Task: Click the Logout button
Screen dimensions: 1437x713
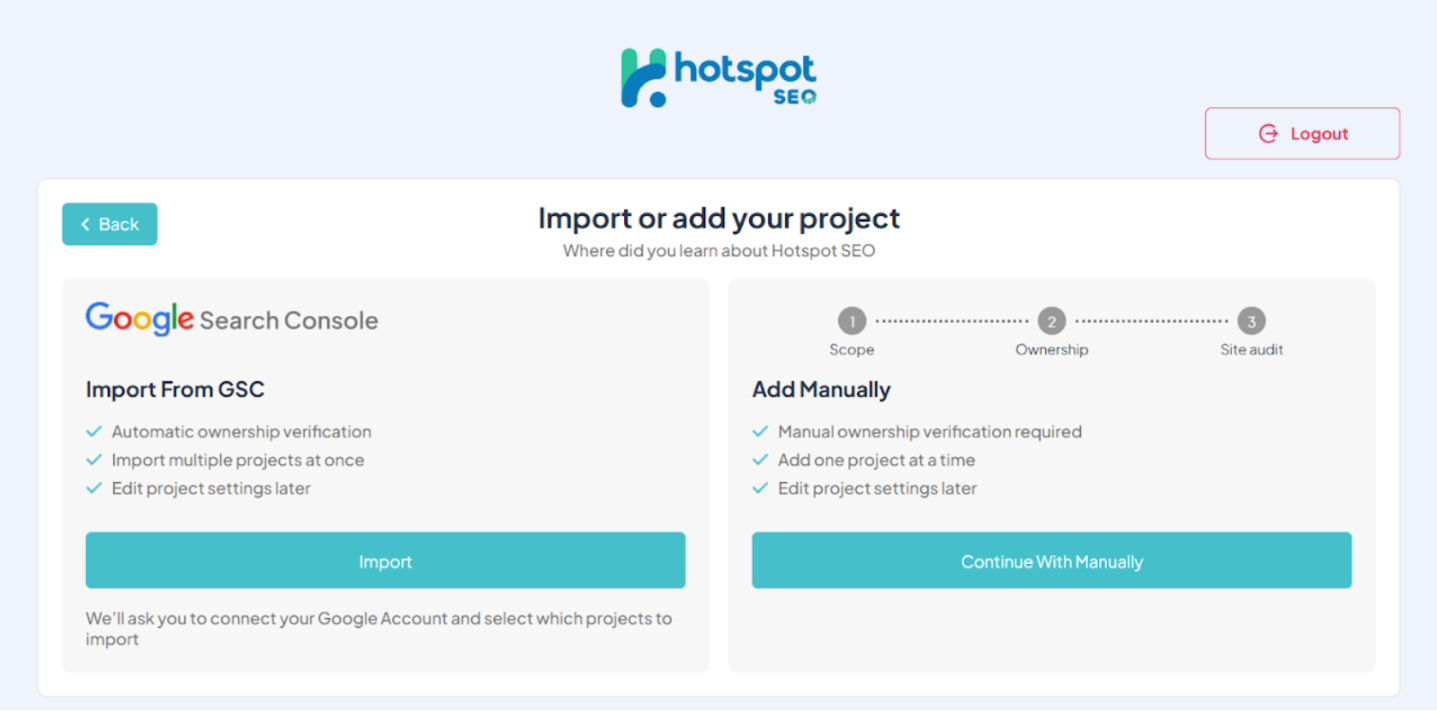Action: pos(1302,134)
